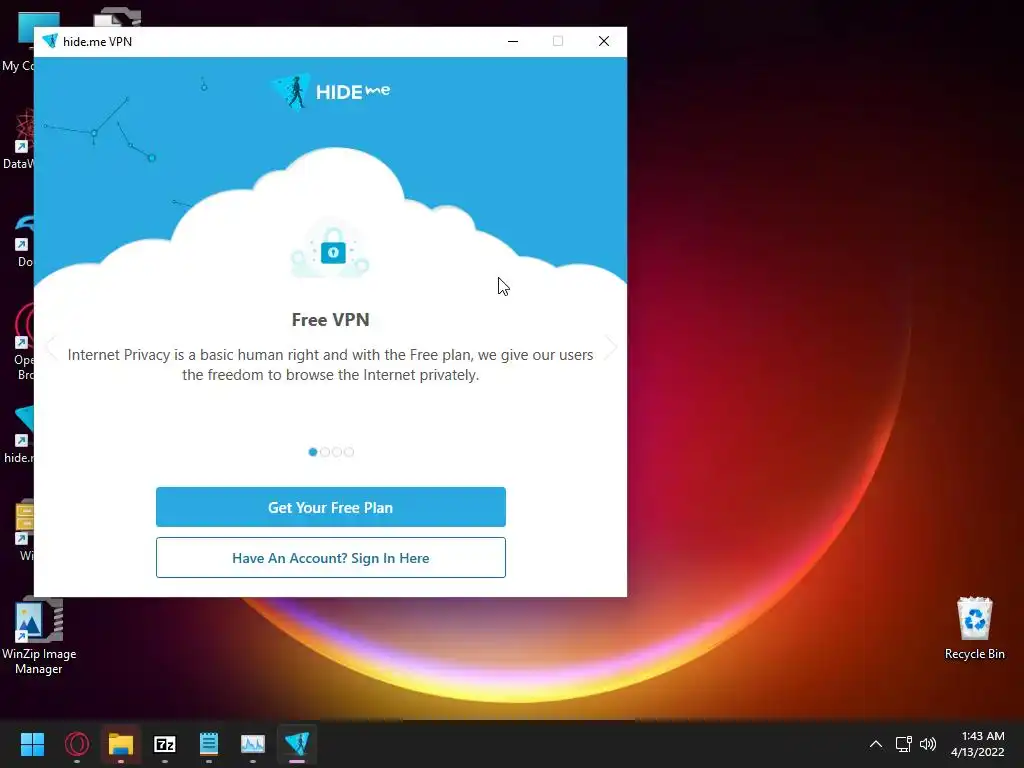This screenshot has height=768, width=1024.
Task: Click the Free VPN heading text
Action: coord(330,320)
